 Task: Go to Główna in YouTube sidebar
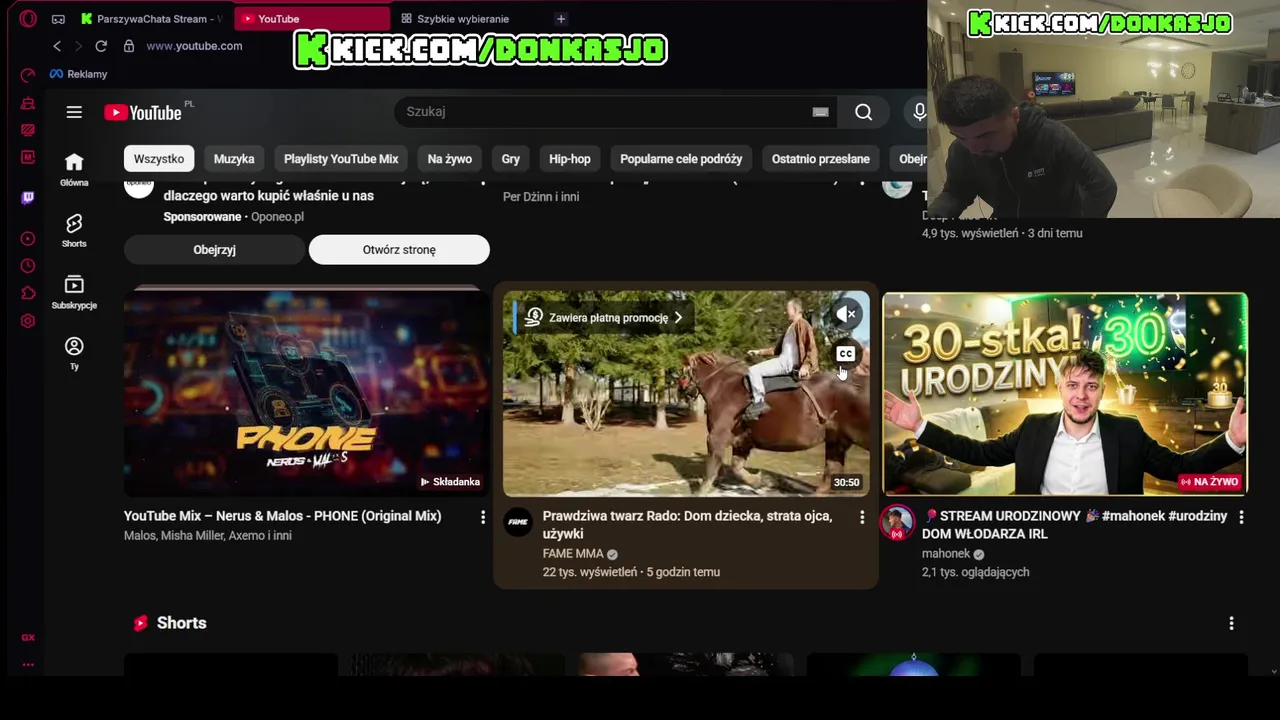[74, 170]
